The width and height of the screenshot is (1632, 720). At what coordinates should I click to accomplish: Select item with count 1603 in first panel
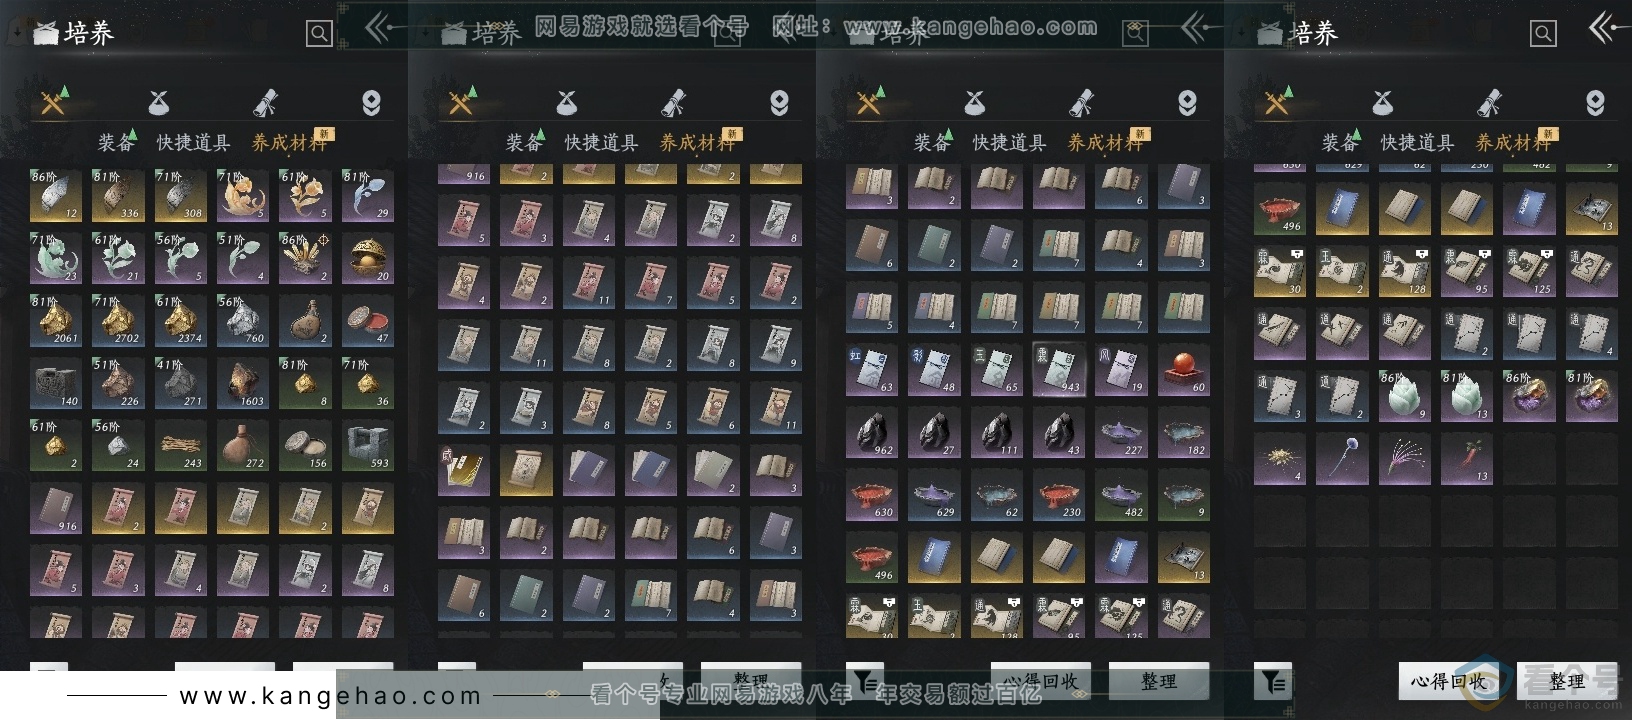tap(243, 383)
